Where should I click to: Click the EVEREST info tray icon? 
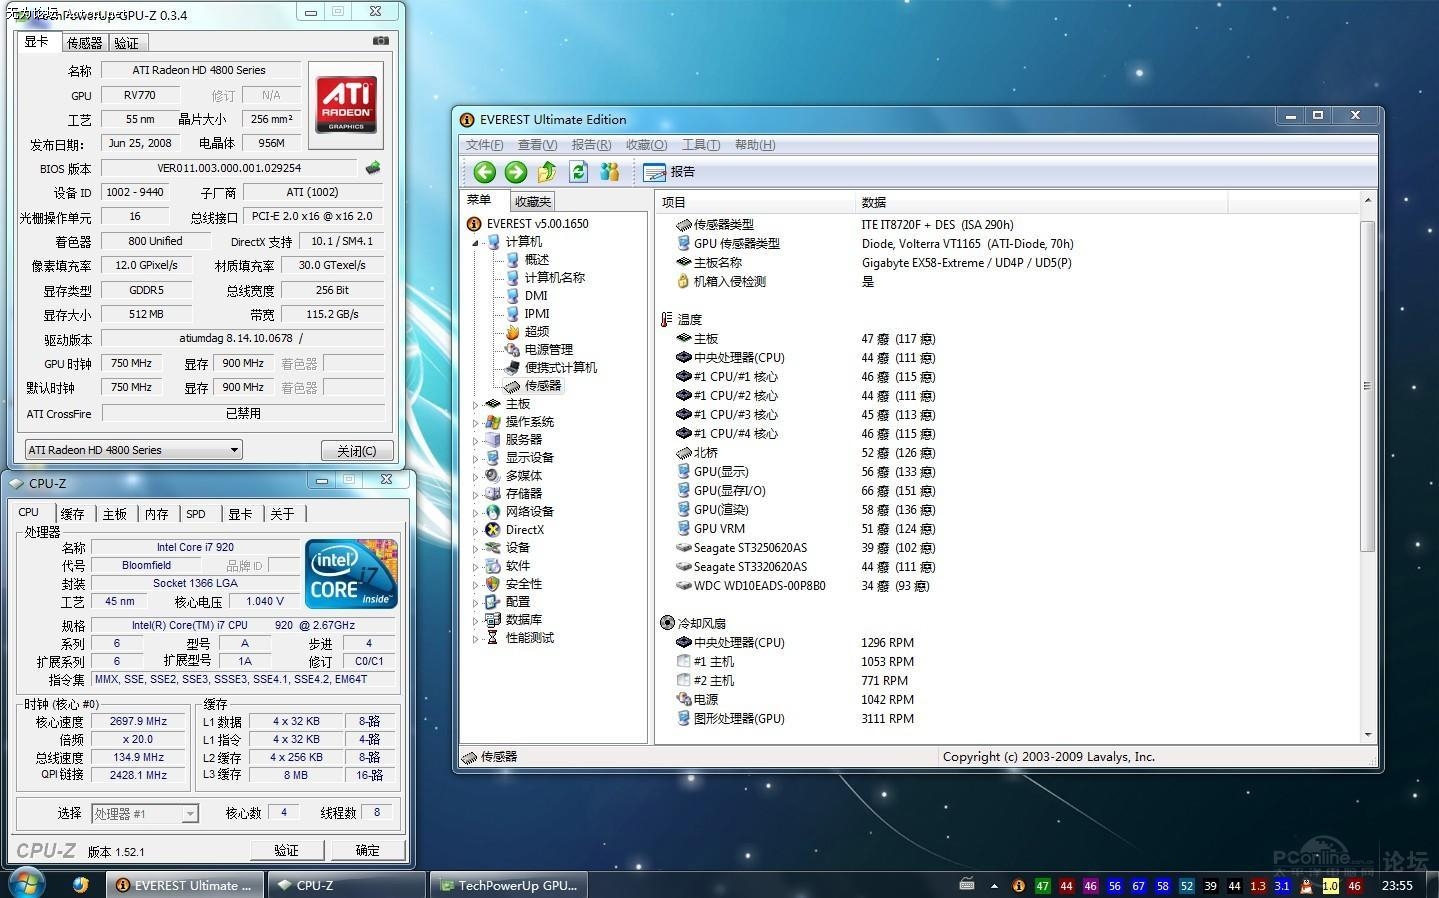[1018, 886]
